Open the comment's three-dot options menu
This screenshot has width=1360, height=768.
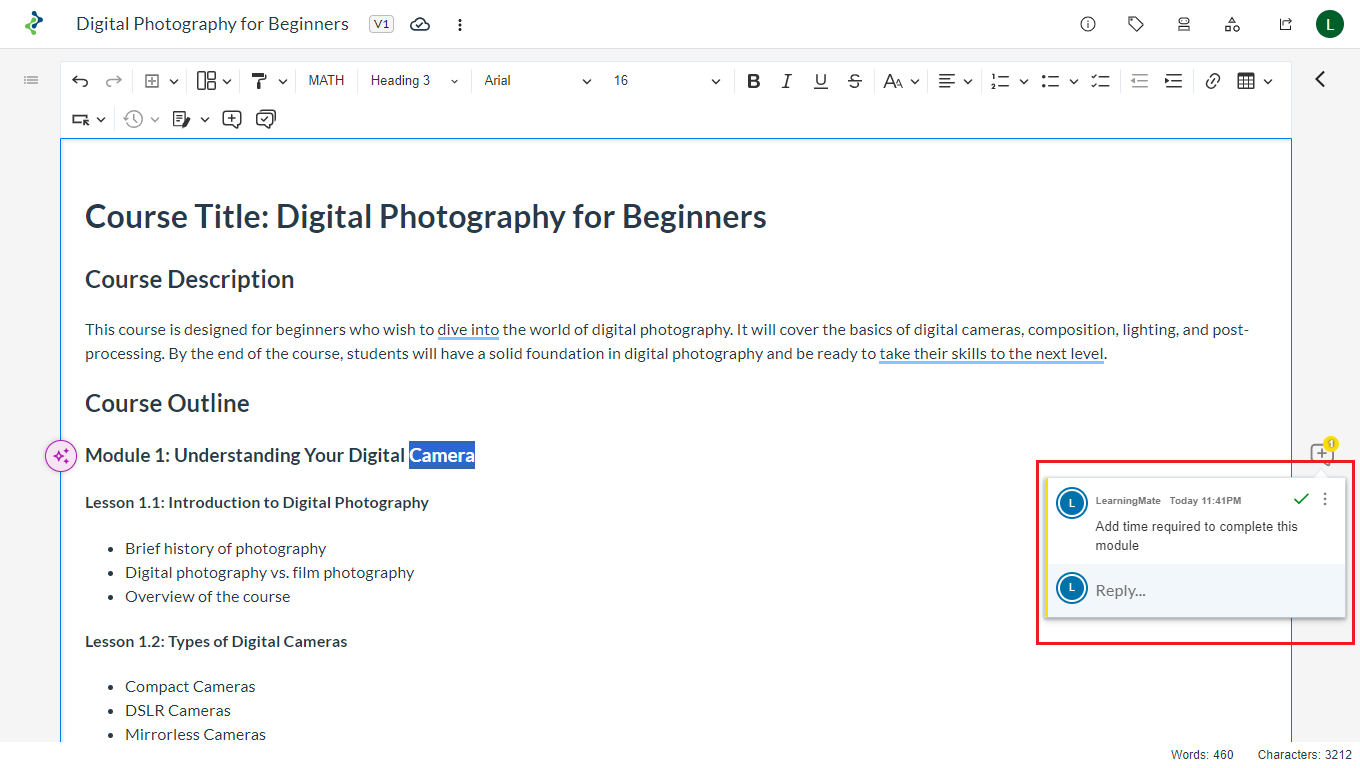tap(1326, 499)
